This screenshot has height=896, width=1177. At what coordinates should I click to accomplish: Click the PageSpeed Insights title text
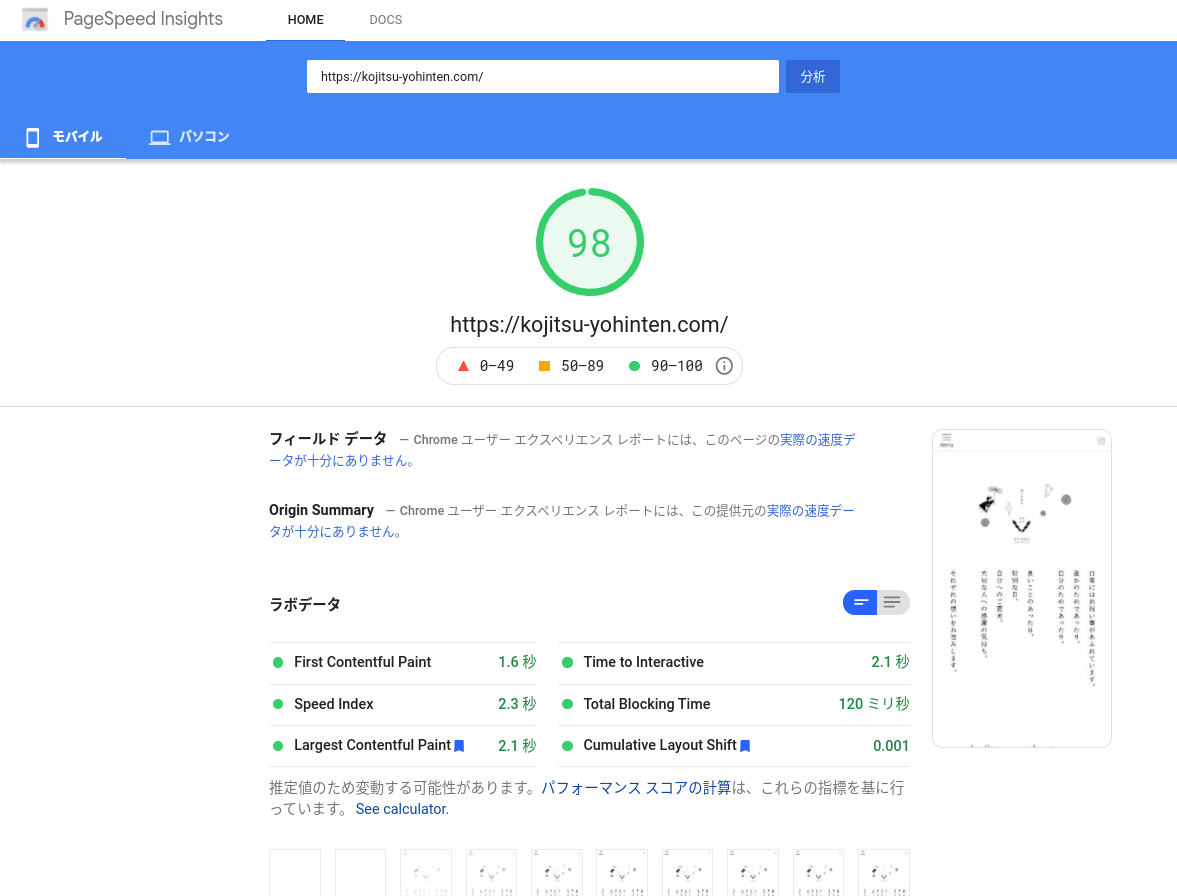point(143,19)
